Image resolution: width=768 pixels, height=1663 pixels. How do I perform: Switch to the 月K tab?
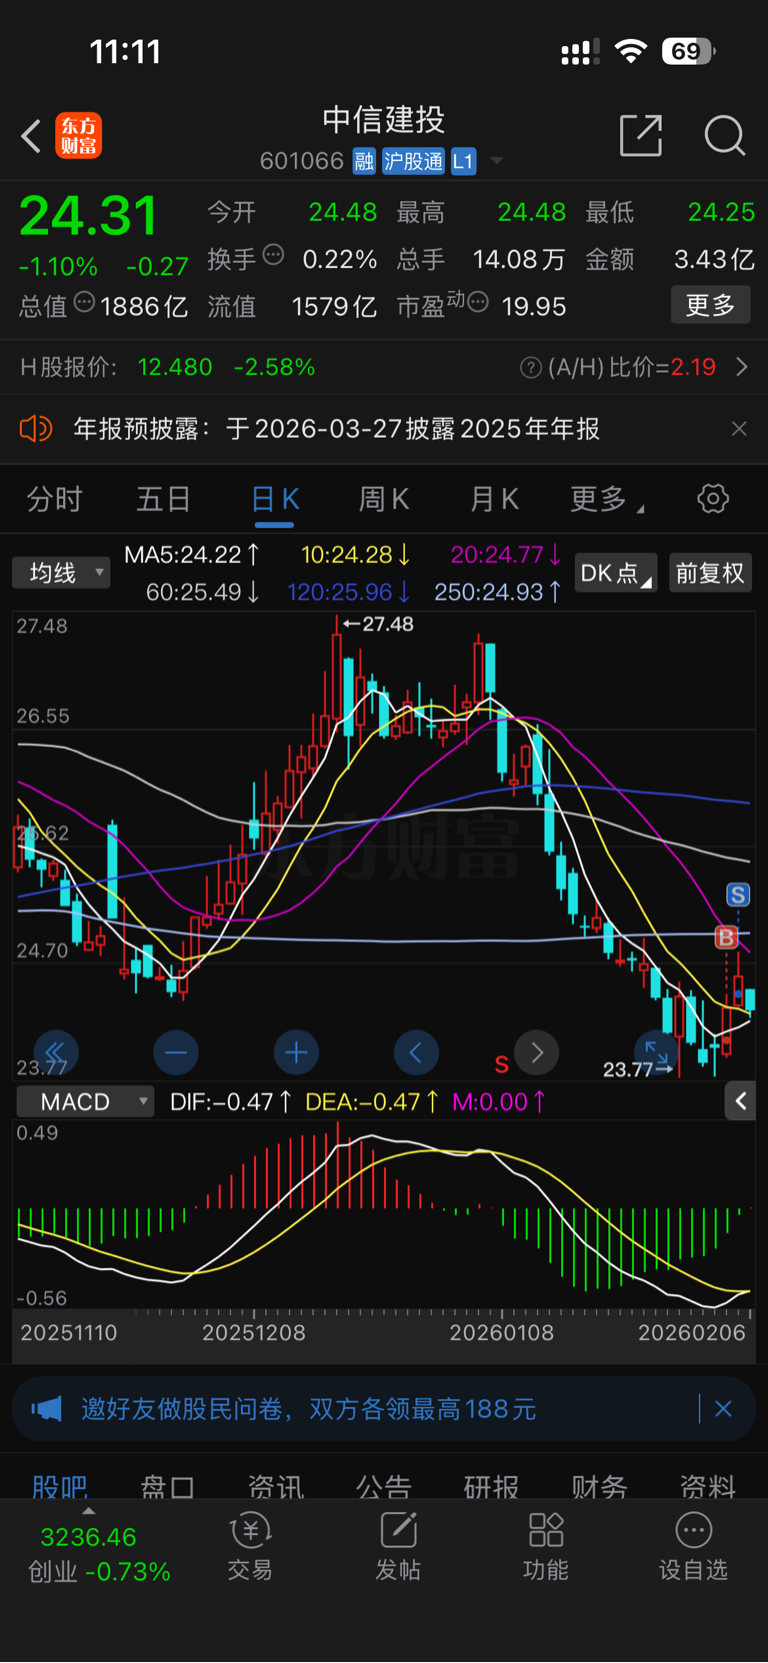pos(494,499)
